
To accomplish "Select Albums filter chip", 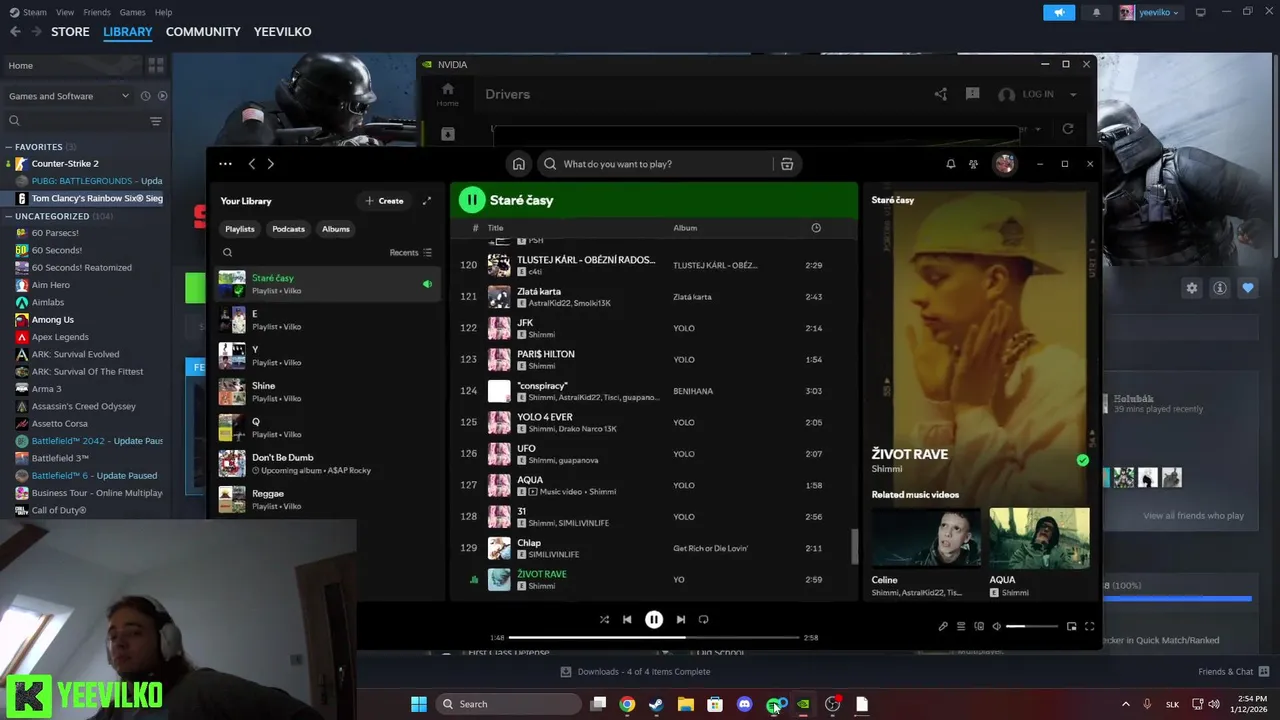I will coord(336,229).
